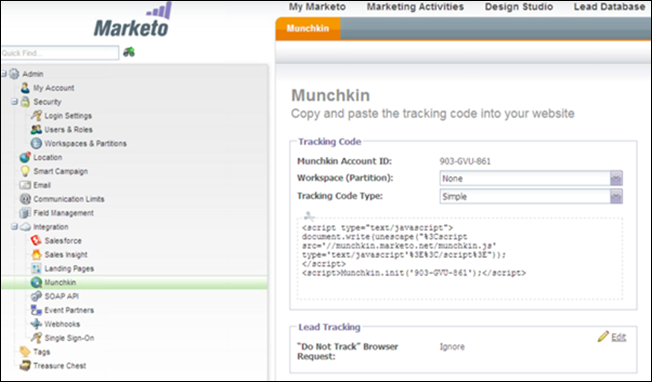Viewport: 652px width, 382px height.
Task: Click the Single Sign-On keys icon
Action: point(36,338)
